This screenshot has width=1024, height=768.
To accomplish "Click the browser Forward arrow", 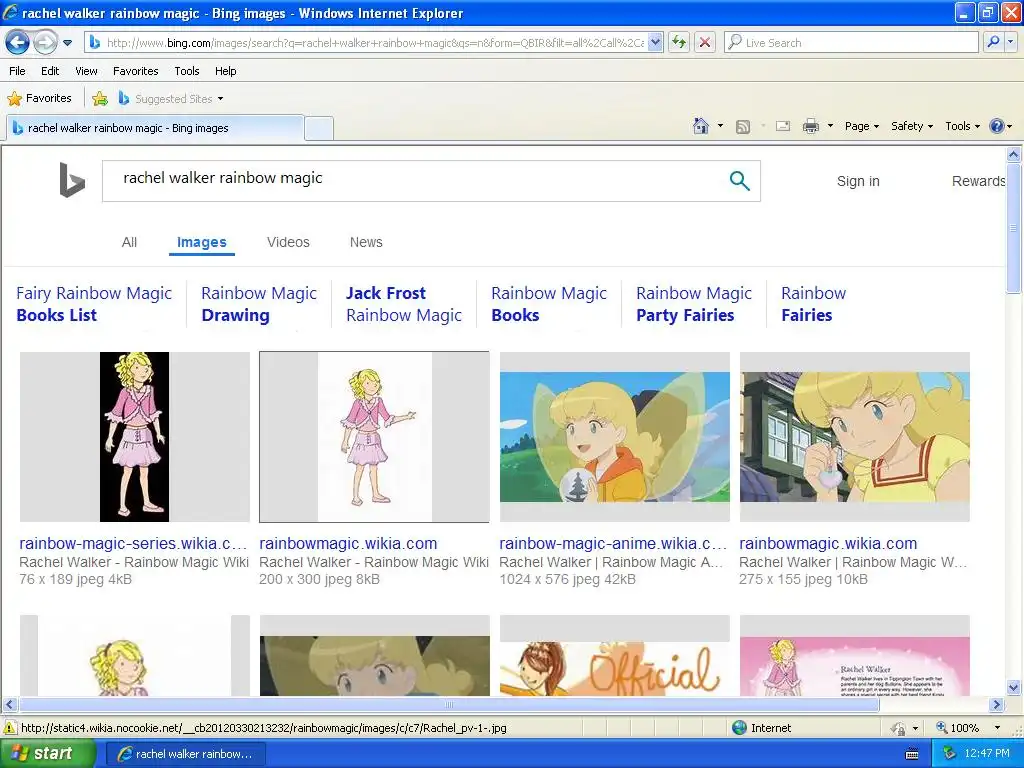I will (x=45, y=43).
